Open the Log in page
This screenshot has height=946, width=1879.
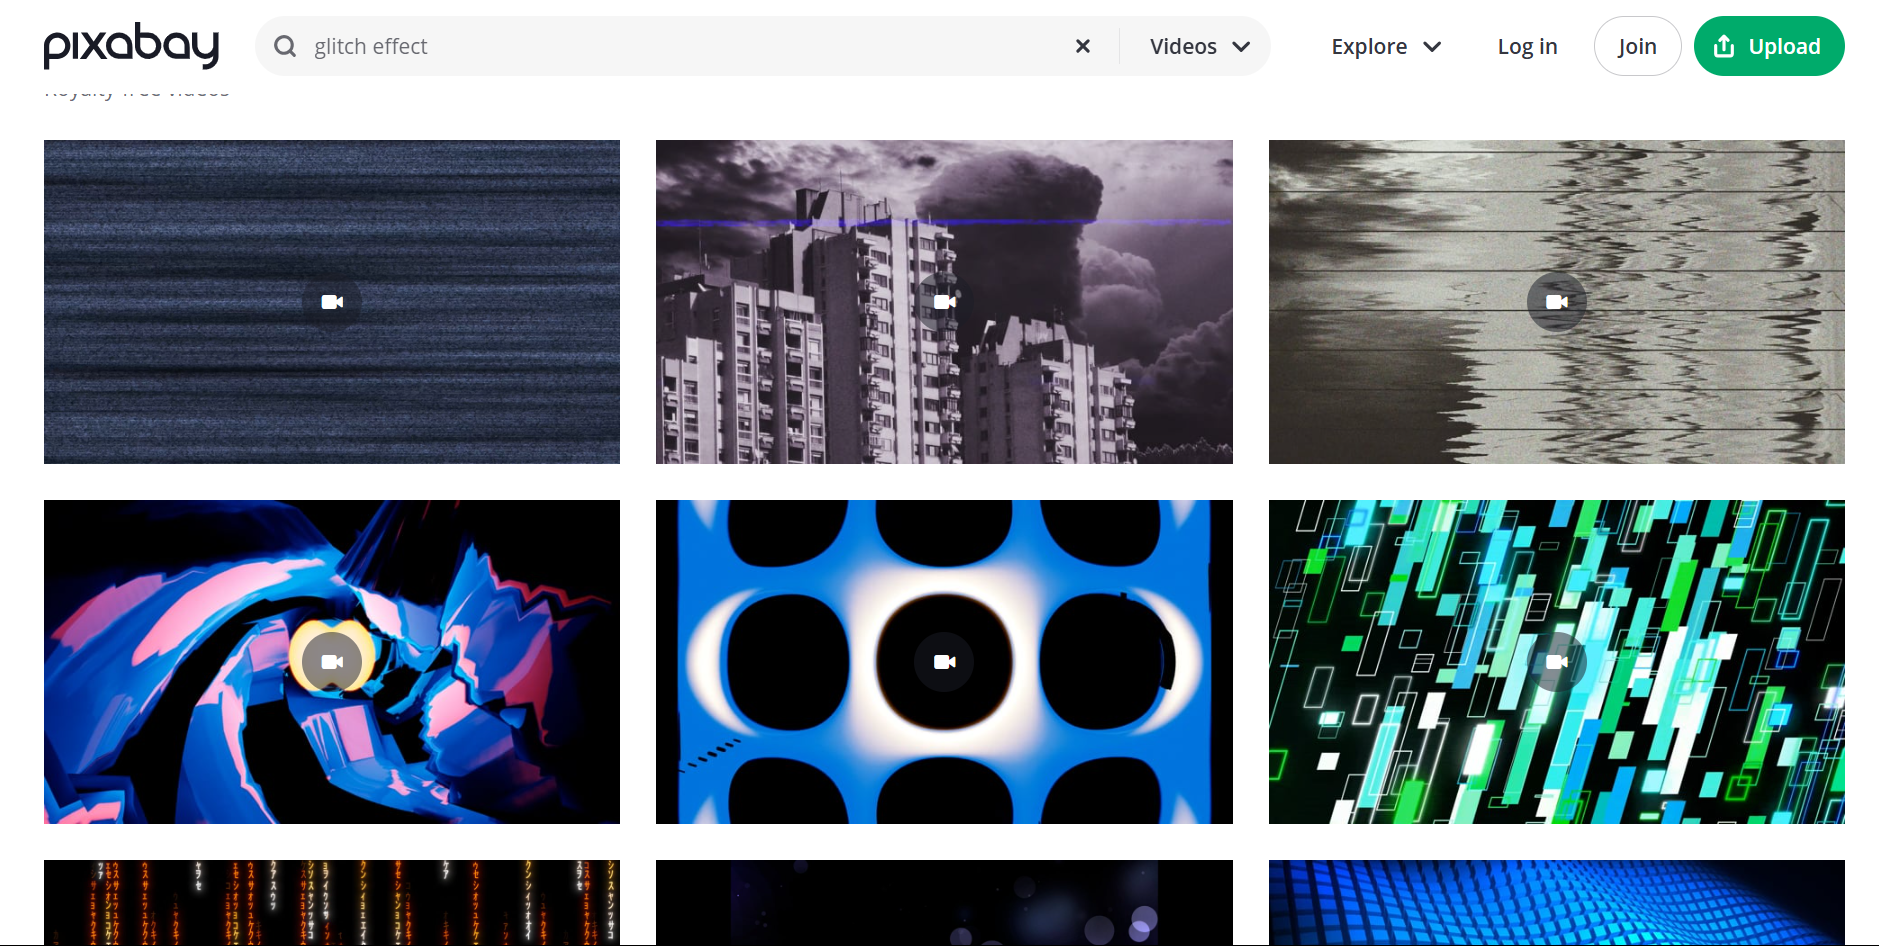coord(1527,45)
